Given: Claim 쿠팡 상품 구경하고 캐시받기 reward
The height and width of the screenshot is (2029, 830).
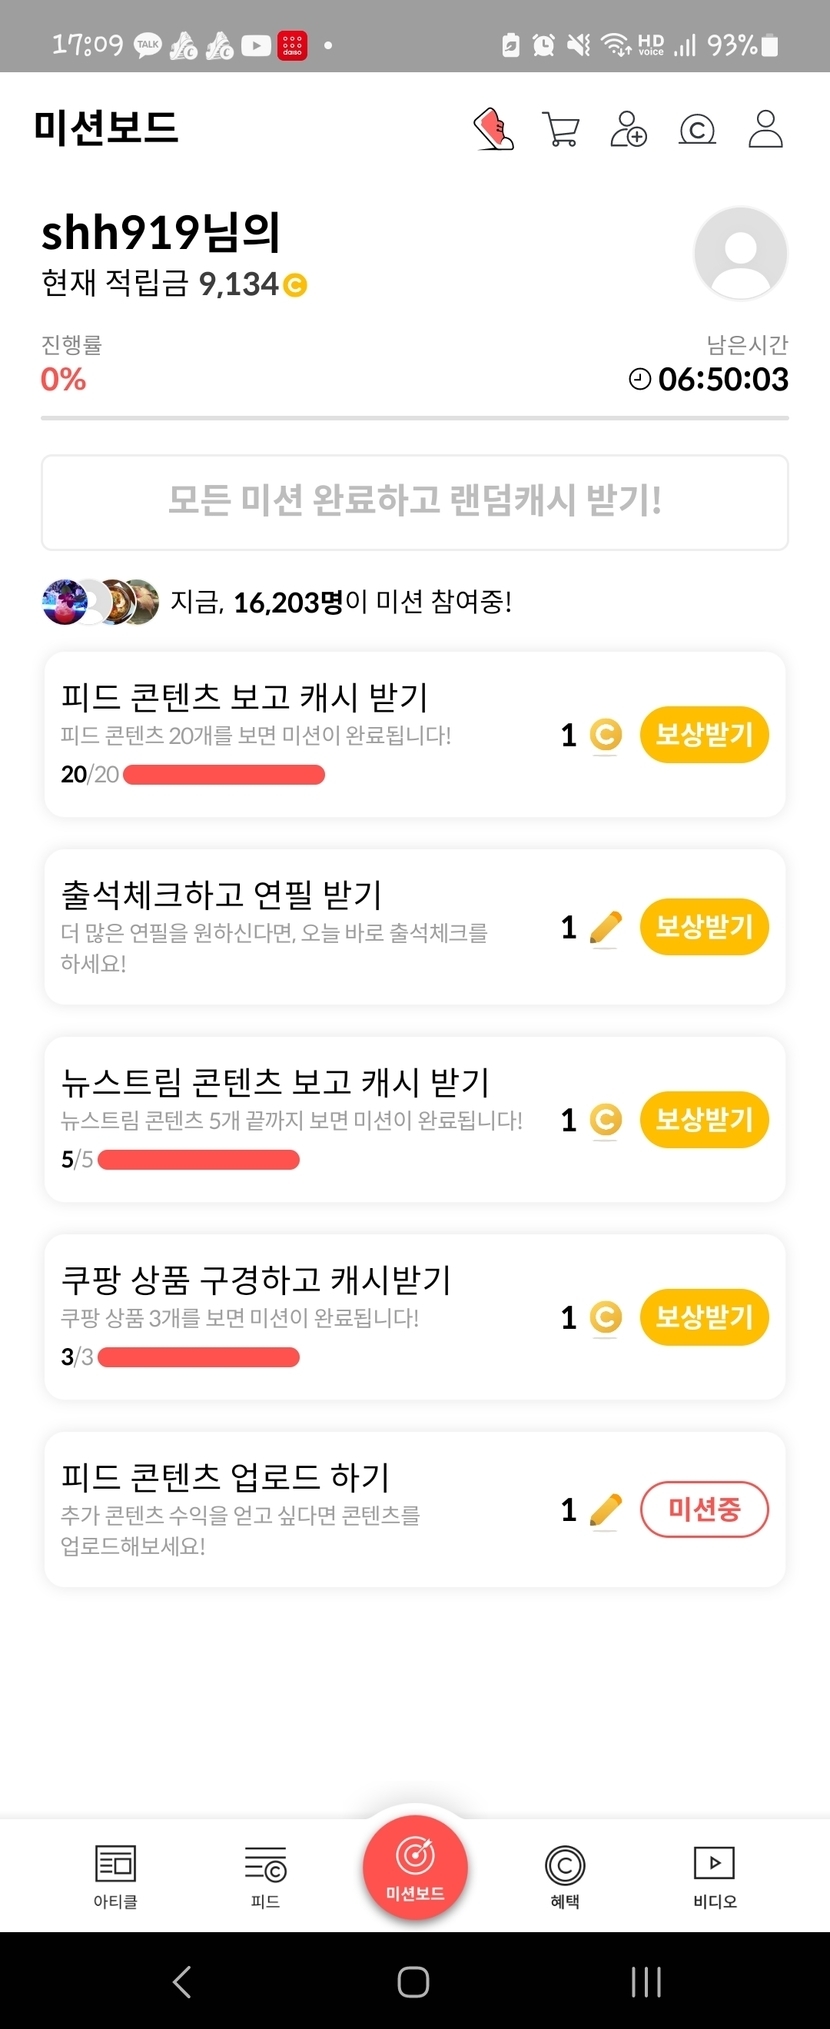Looking at the screenshot, I should 704,1317.
